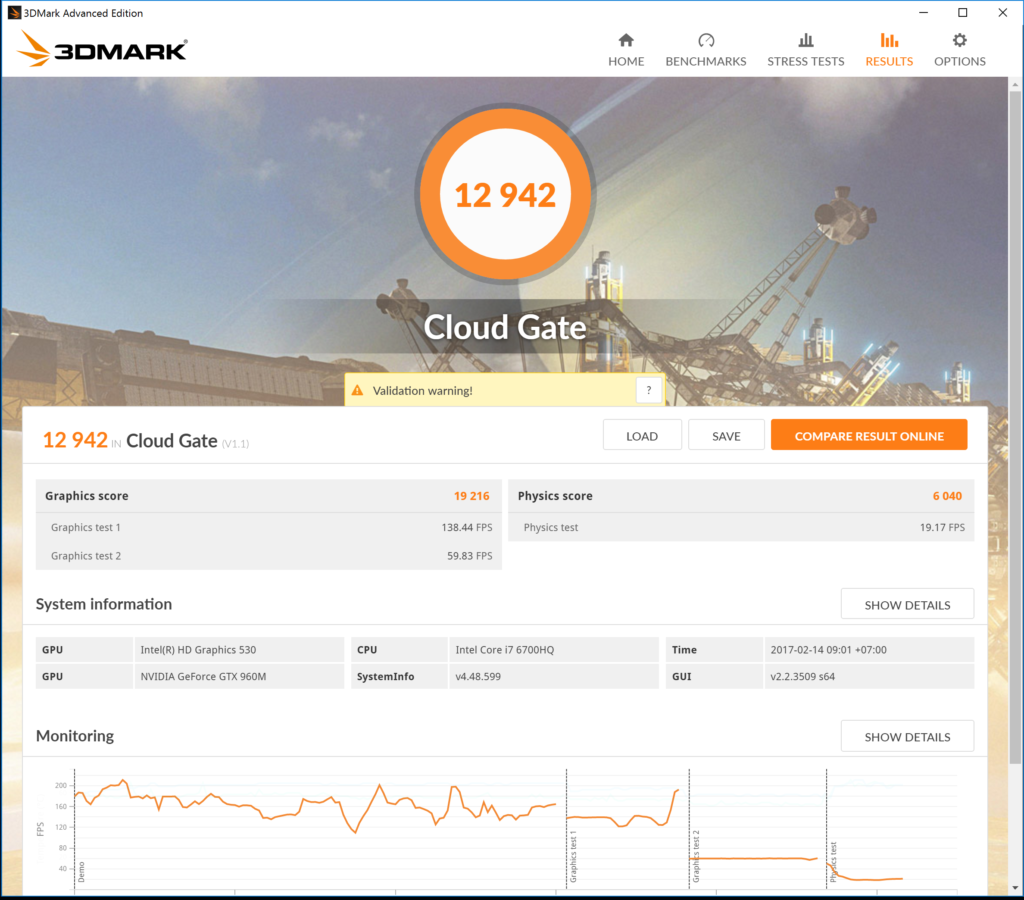Image resolution: width=1024 pixels, height=900 pixels.
Task: Expand System information with Show Details
Action: (906, 605)
